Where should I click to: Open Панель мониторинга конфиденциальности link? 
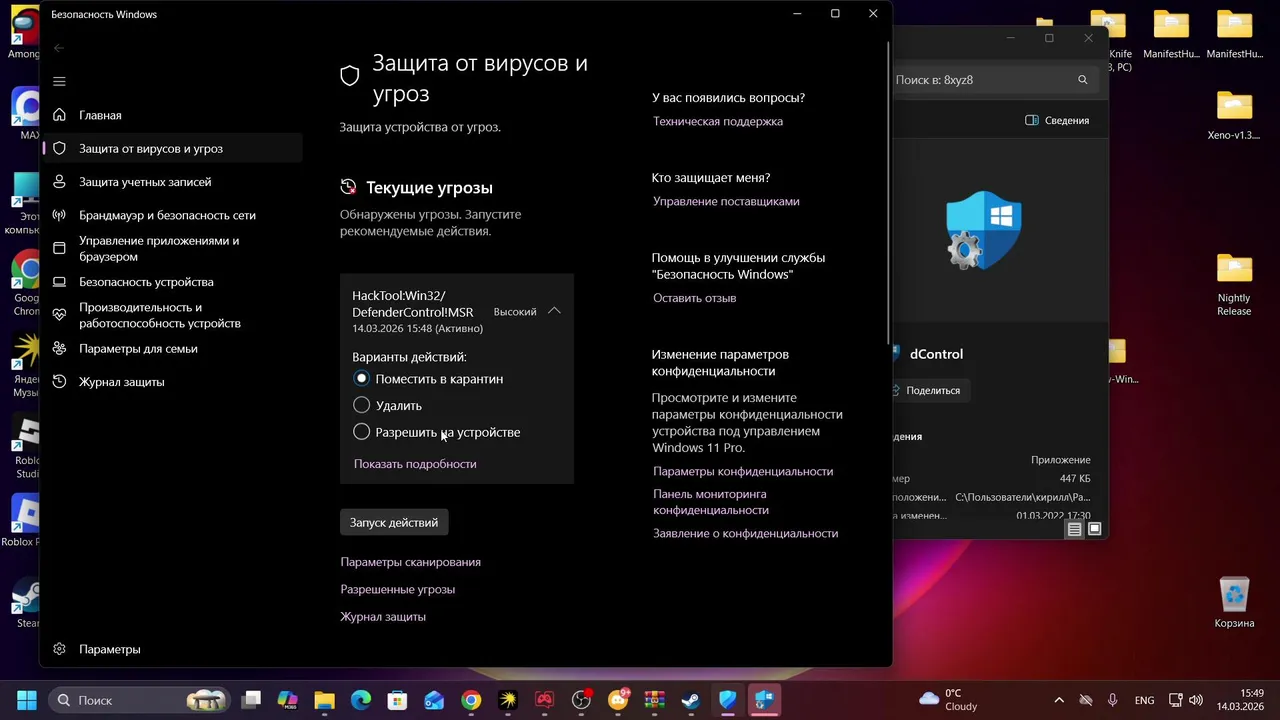click(x=711, y=502)
